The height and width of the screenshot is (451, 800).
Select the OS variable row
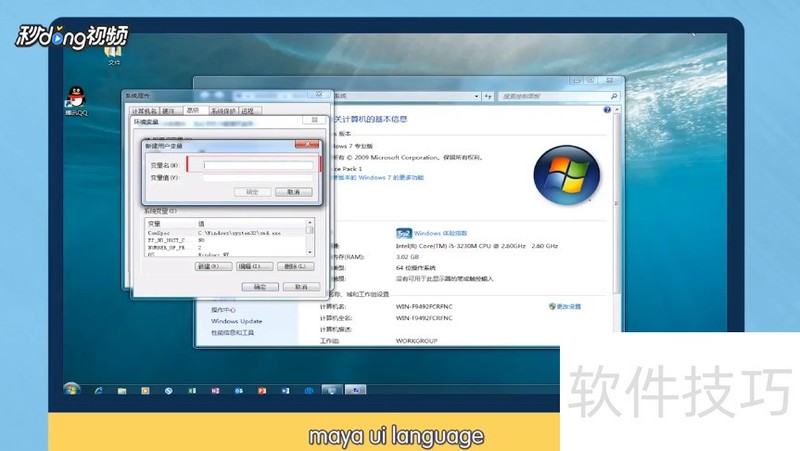coord(226,254)
